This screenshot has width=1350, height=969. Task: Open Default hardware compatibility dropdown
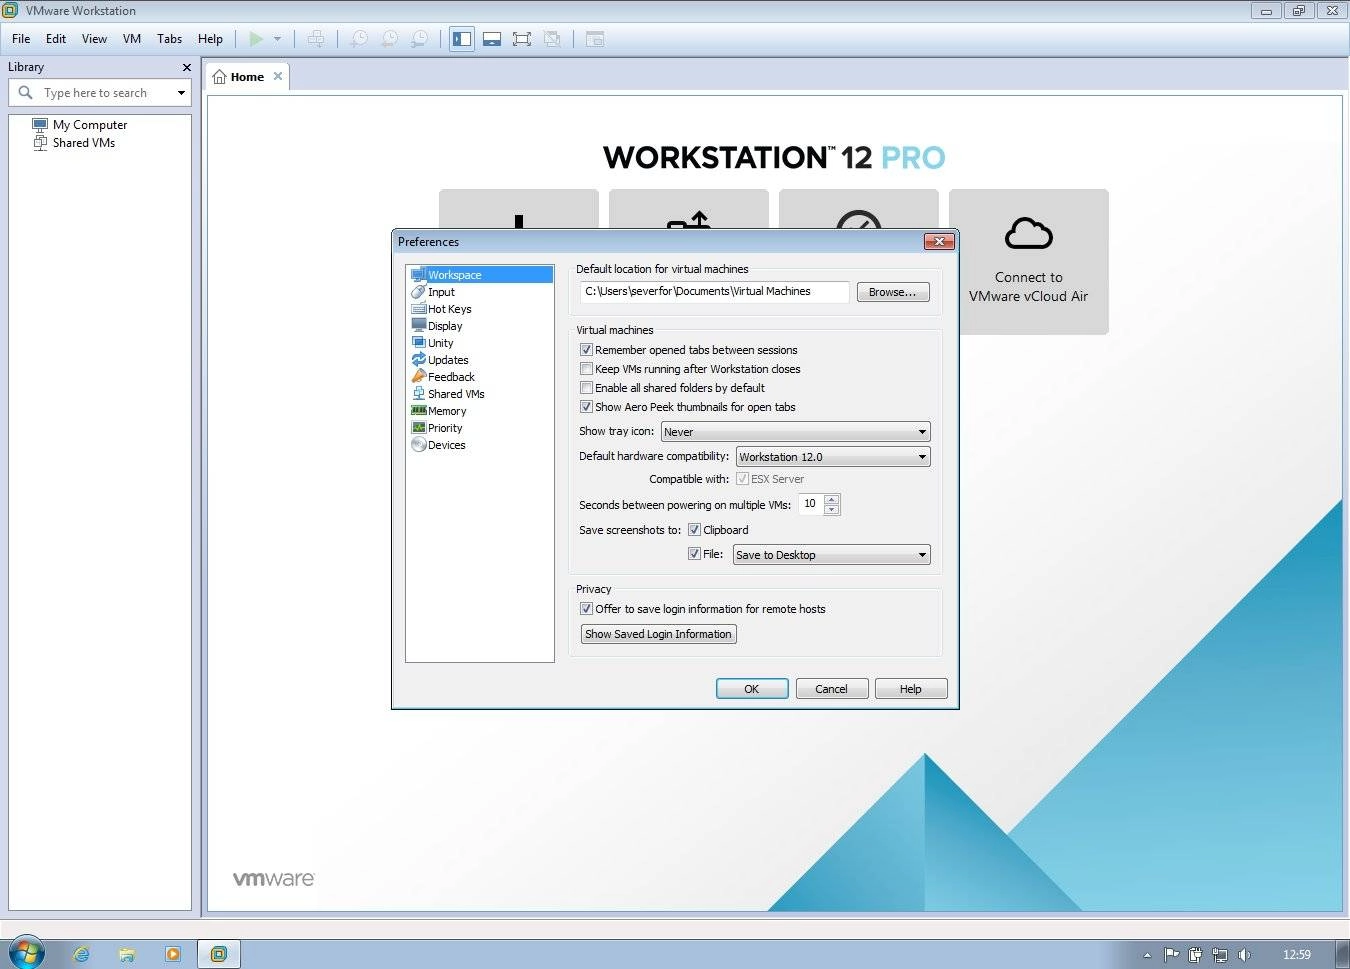833,457
